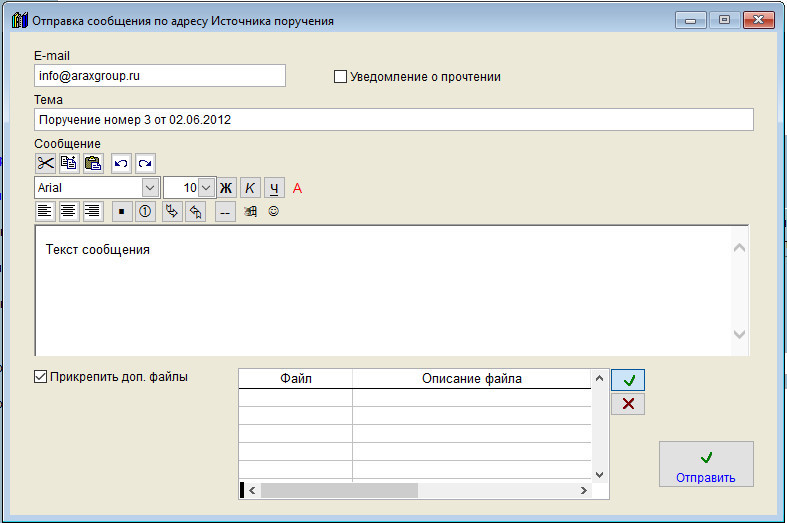787x523 pixels.
Task: Click file table scroll up arrow
Action: coord(599,378)
